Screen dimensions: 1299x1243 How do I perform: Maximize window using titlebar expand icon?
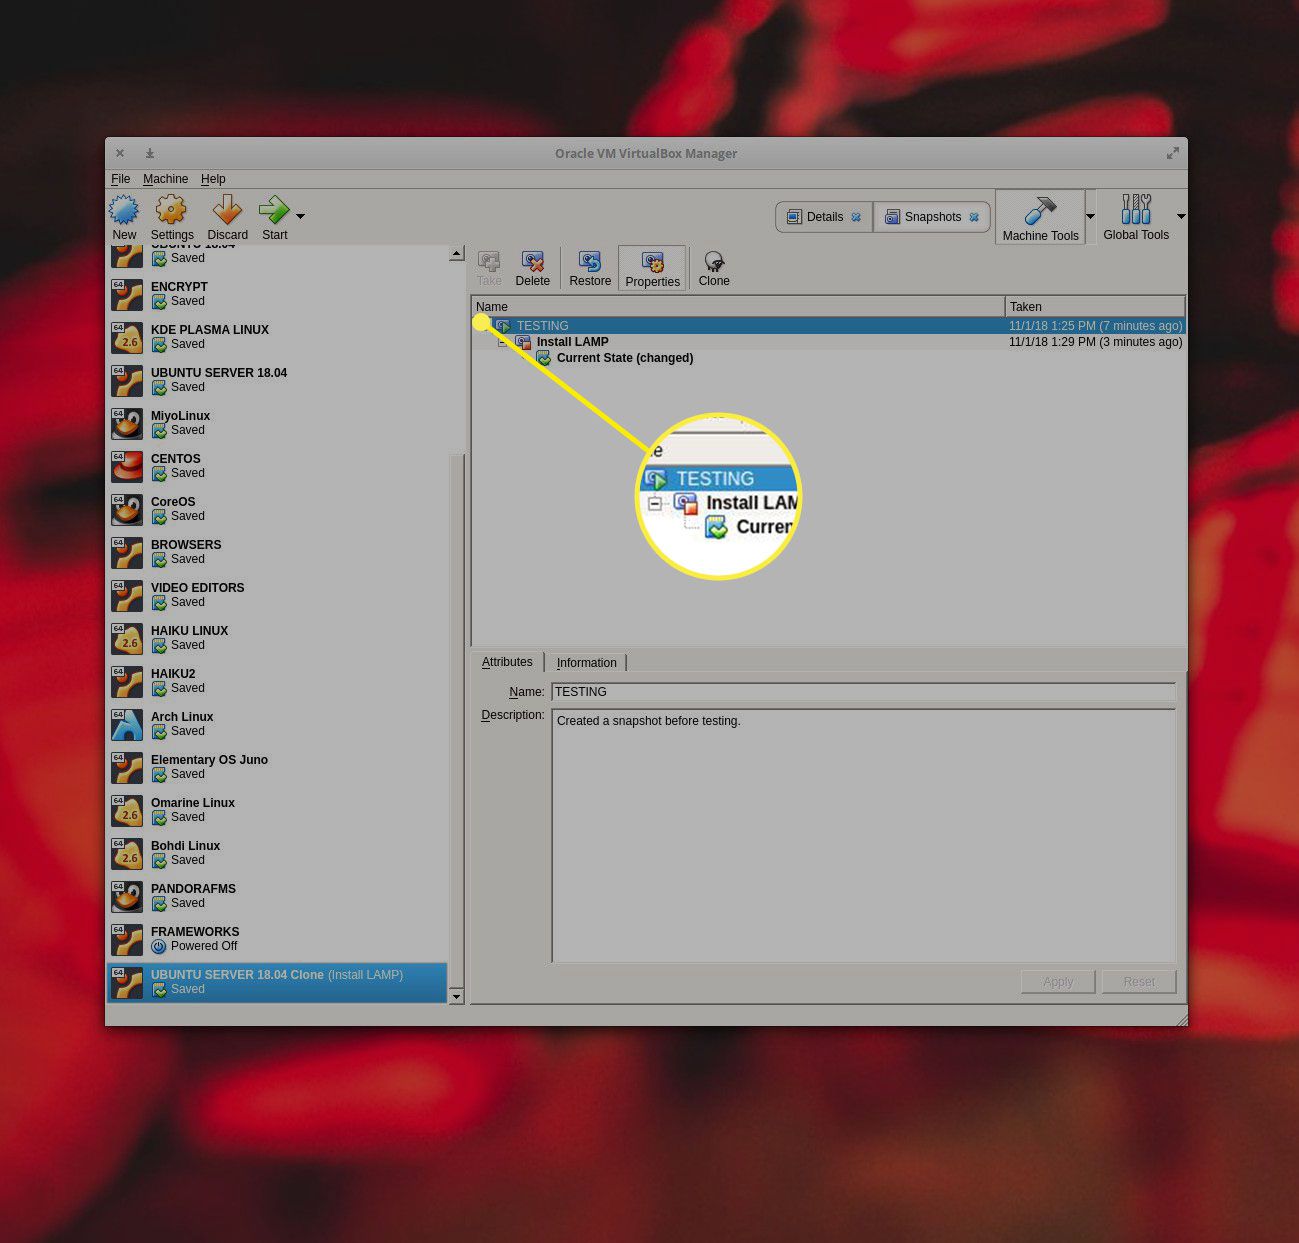click(x=1172, y=153)
